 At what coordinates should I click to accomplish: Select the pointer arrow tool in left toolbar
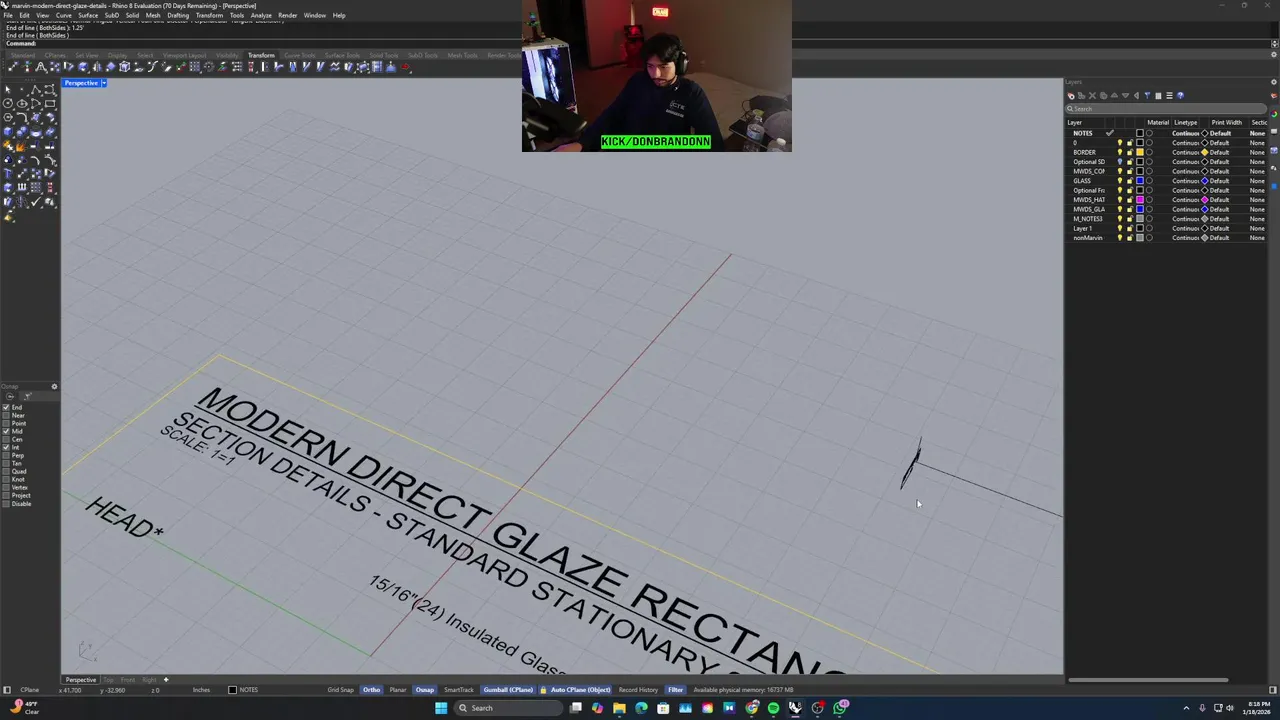pyautogui.click(x=8, y=90)
